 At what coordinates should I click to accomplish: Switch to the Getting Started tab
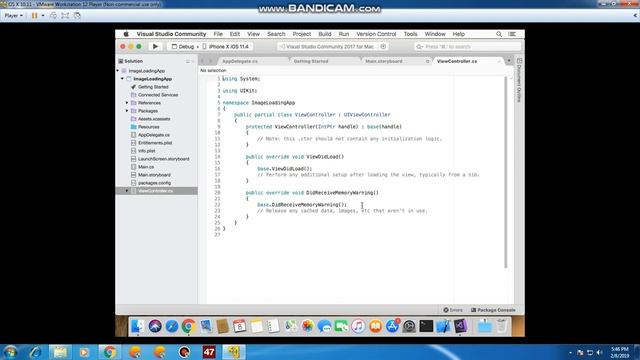point(311,61)
